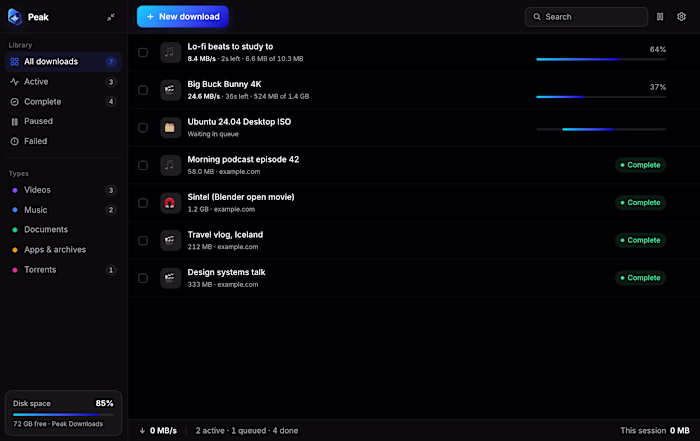Viewport: 700px width, 441px height.
Task: Click the search magnifier icon
Action: (x=537, y=17)
